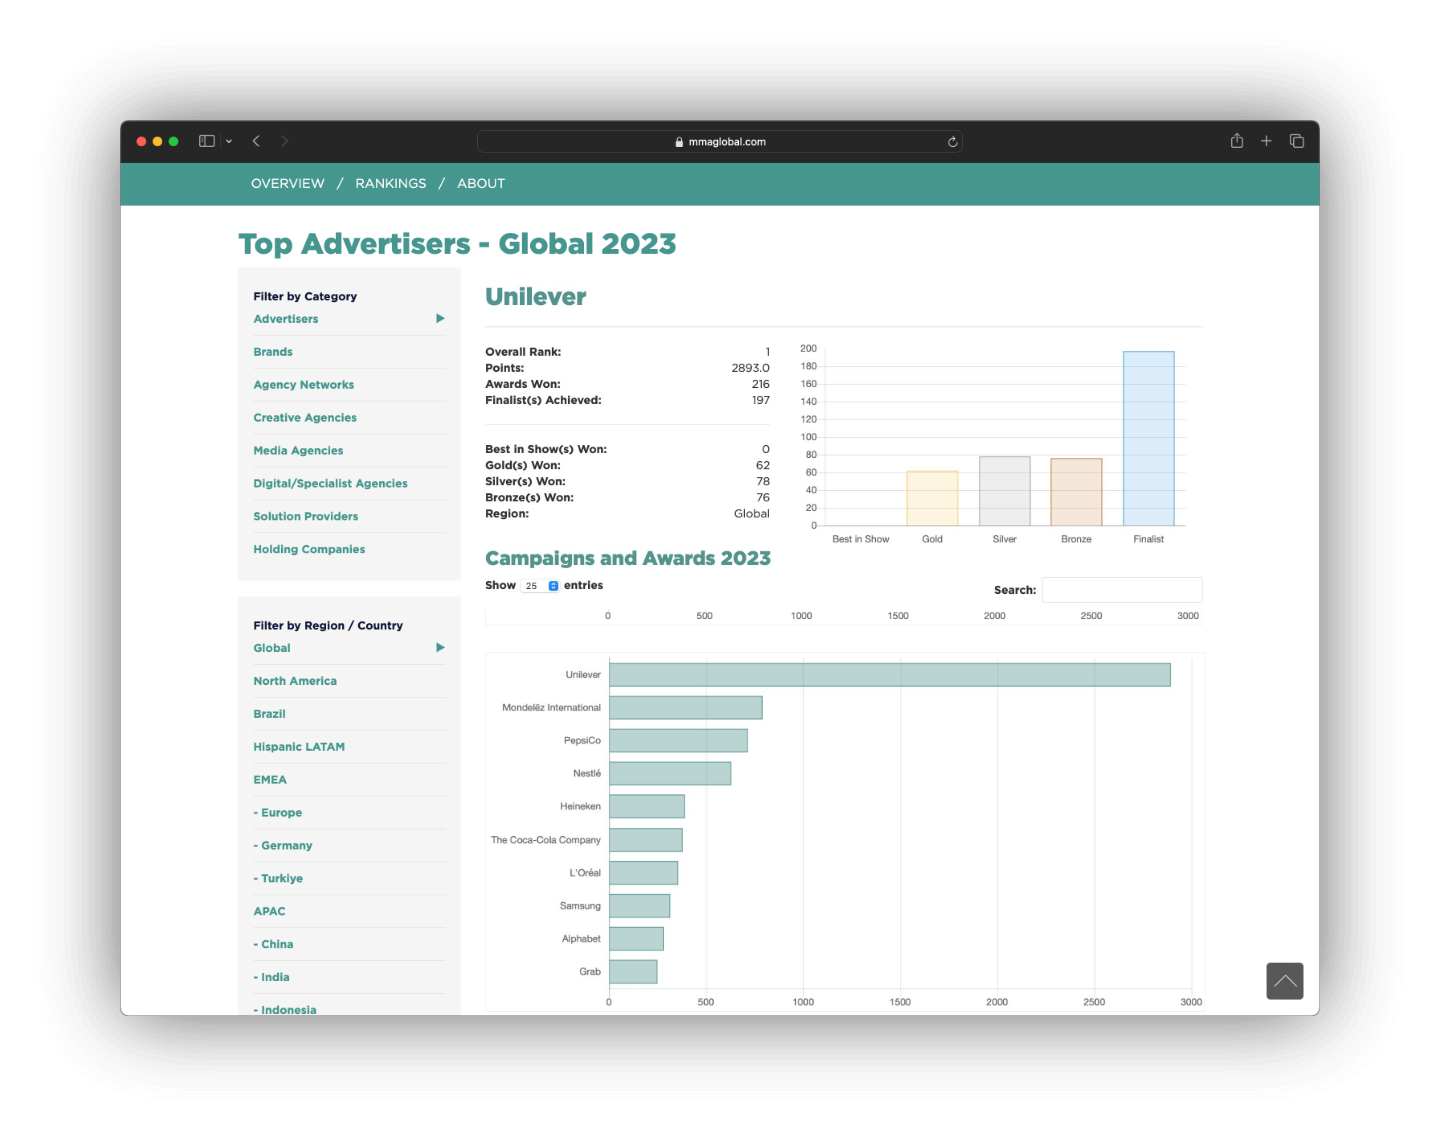Open the RANKINGS navigation menu item
Image resolution: width=1440 pixels, height=1136 pixels.
[390, 184]
